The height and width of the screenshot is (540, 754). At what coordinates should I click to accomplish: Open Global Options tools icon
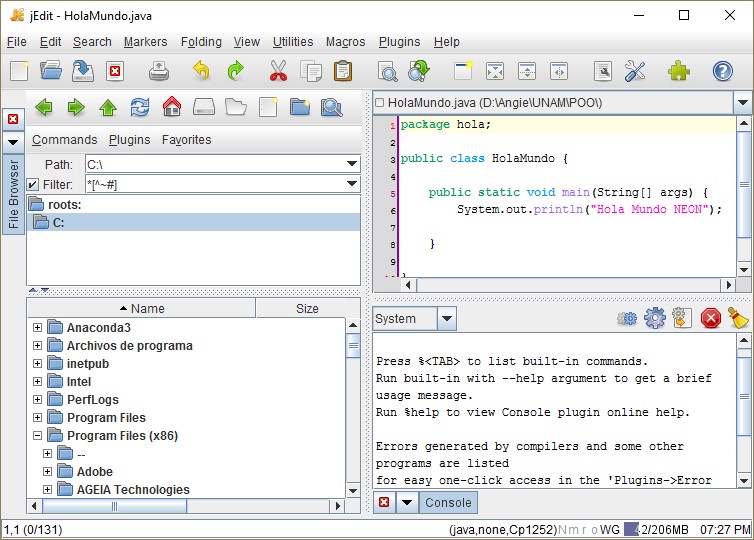tap(635, 71)
